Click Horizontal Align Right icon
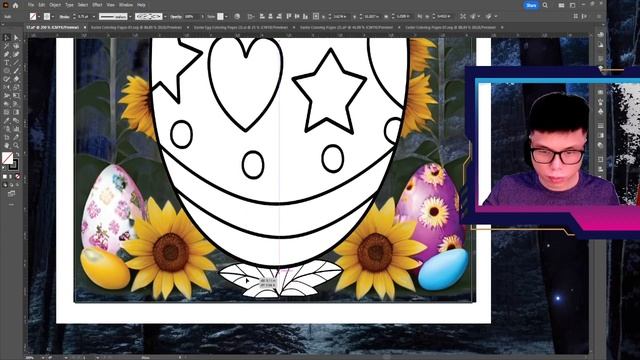Screen dimensions: 640x360 [x=279, y=16]
